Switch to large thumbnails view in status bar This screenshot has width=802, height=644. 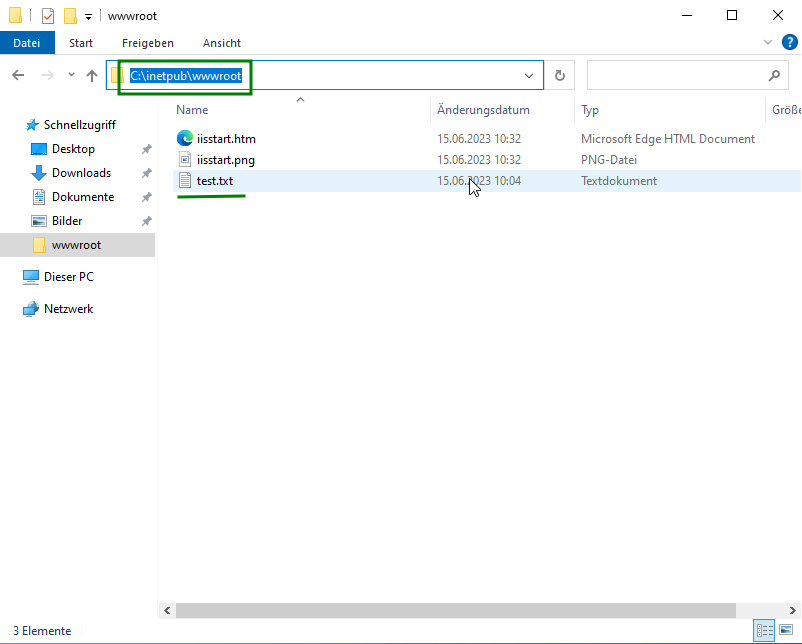(x=785, y=630)
